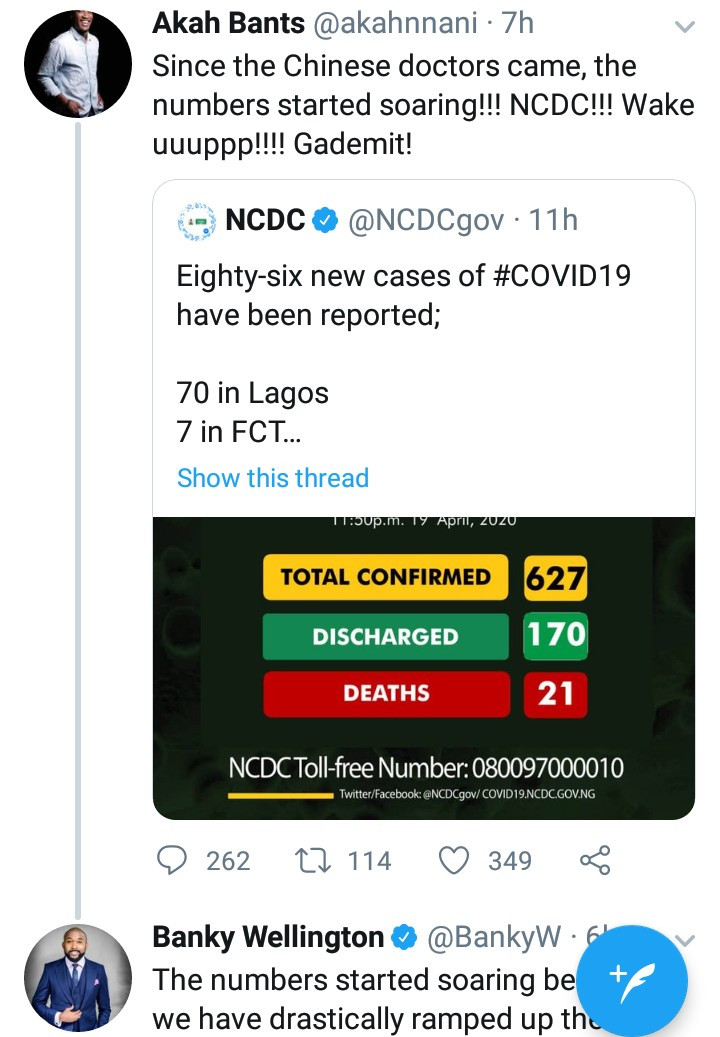The height and width of the screenshot is (1037, 720).
Task: Open NCDC small logo avatar
Action: coord(197,221)
